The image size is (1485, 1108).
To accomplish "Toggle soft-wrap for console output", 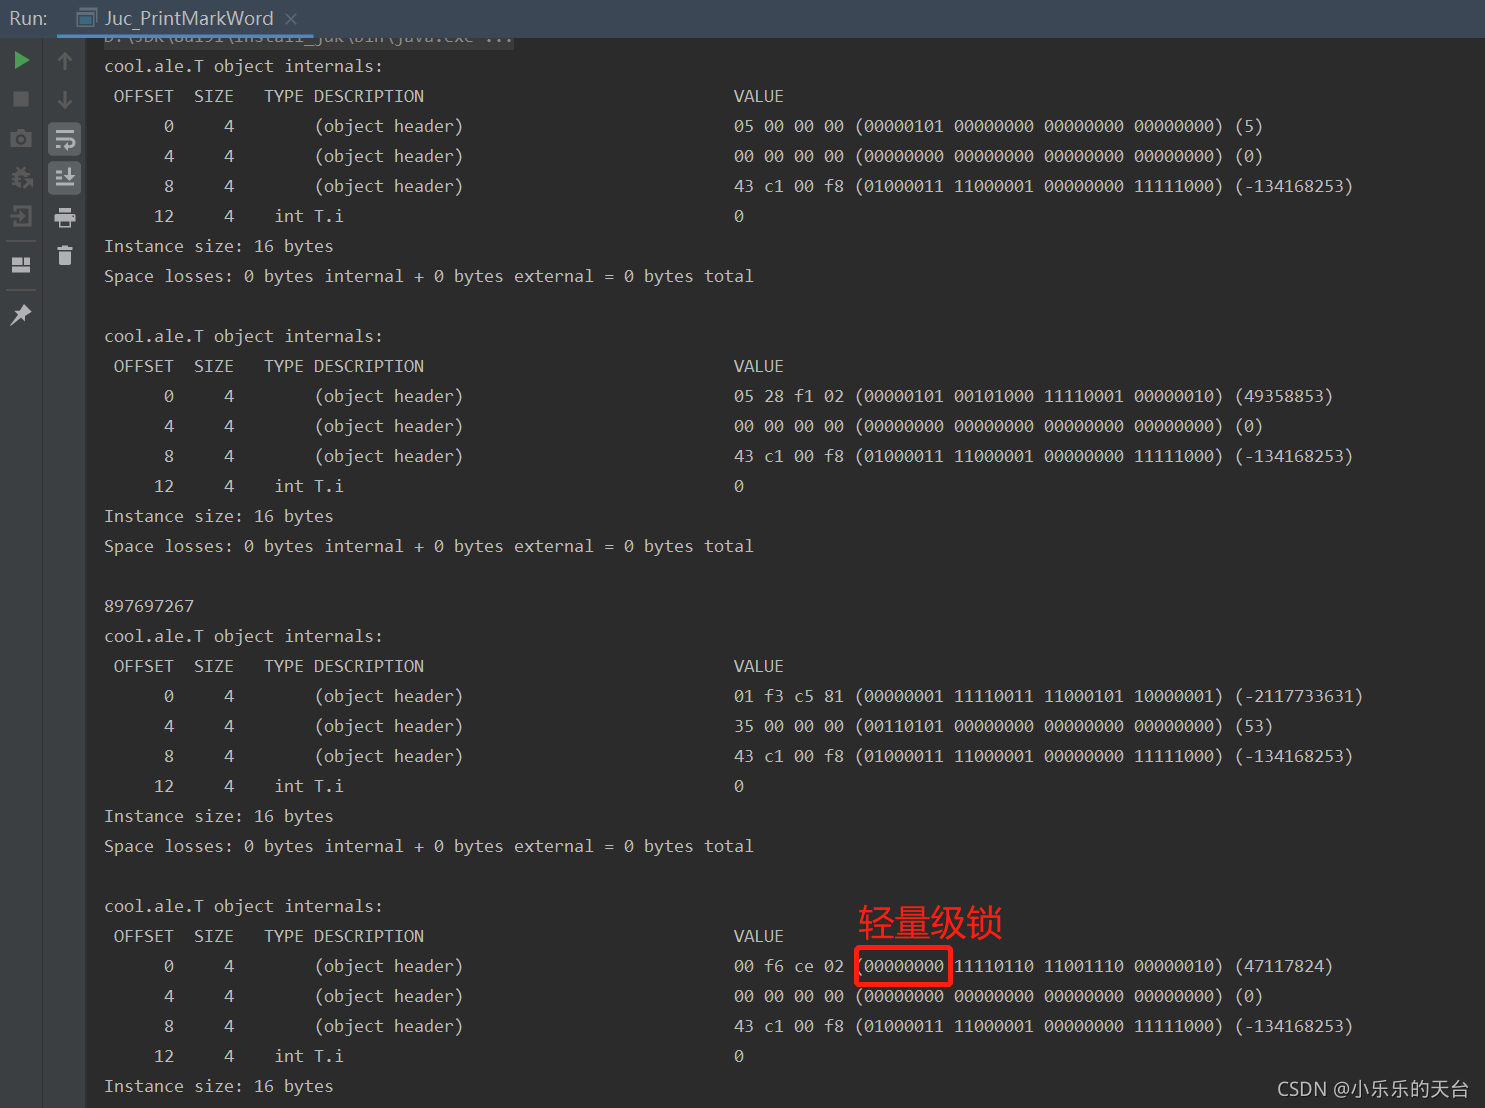I will tap(65, 139).
